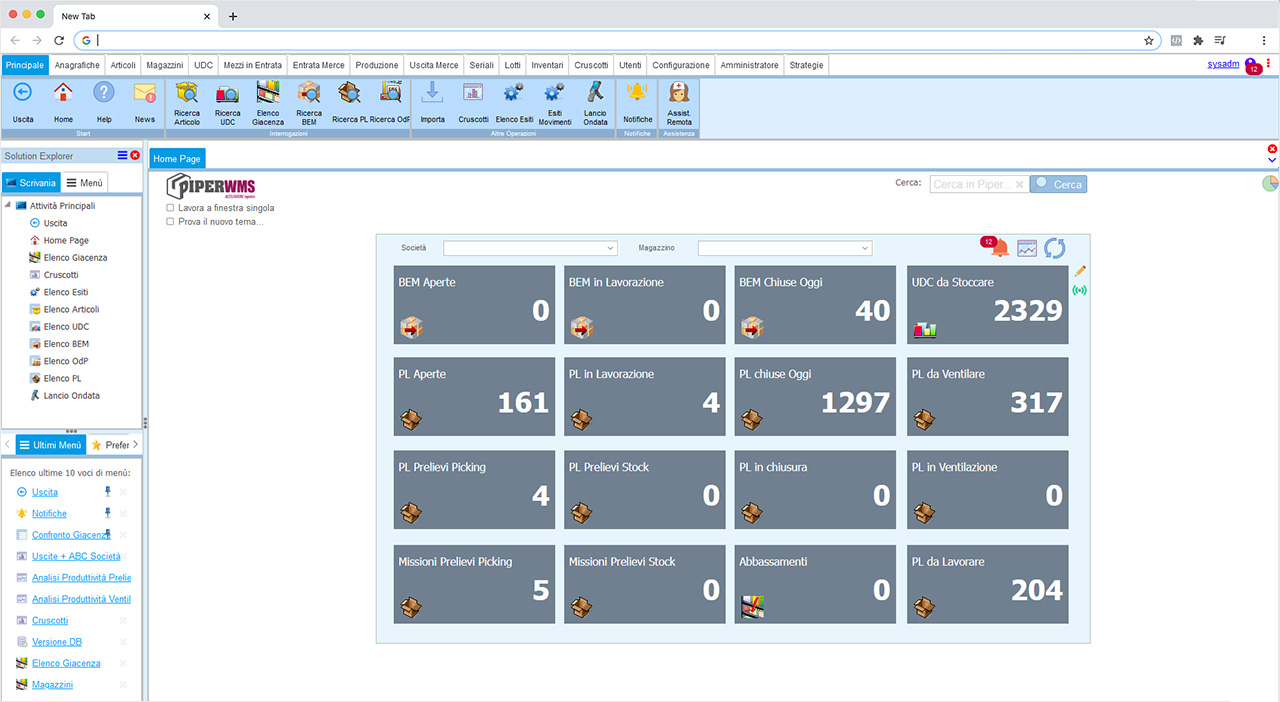The image size is (1280, 702).
Task: Select Elenco OdP in the tree
Action: click(65, 361)
